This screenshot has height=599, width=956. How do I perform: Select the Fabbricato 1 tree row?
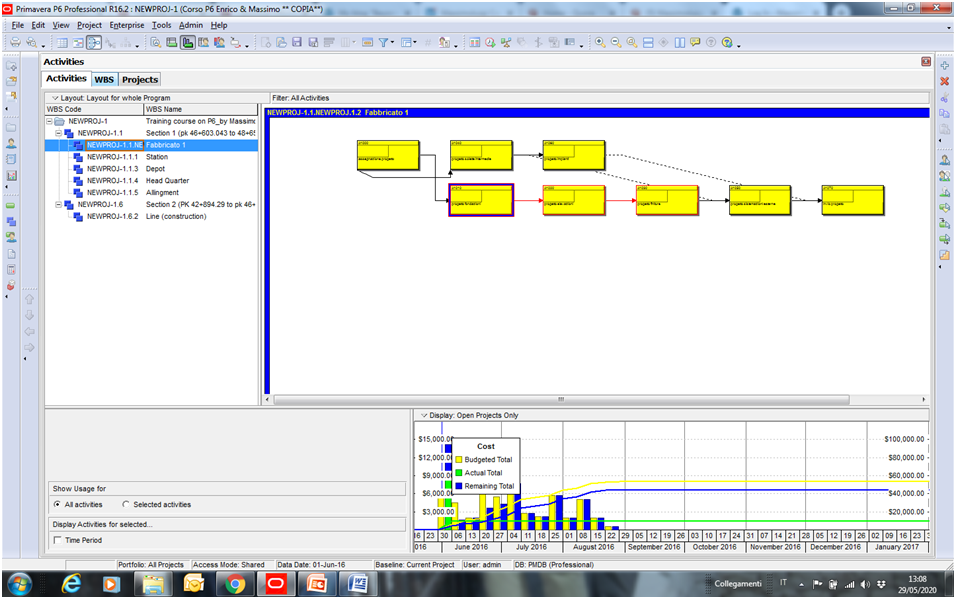click(151, 145)
